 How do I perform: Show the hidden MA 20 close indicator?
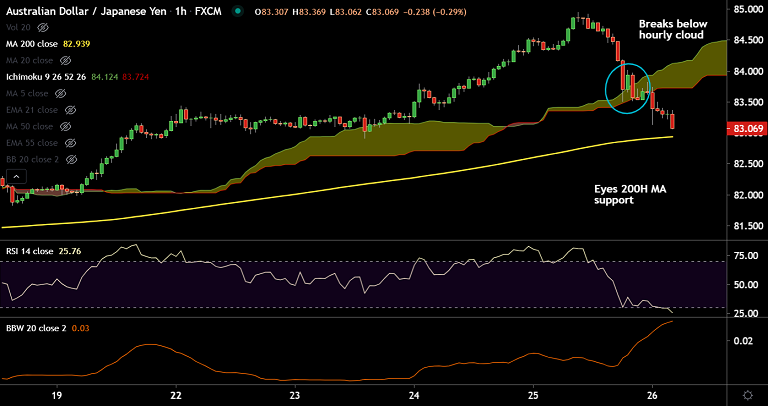(x=64, y=61)
